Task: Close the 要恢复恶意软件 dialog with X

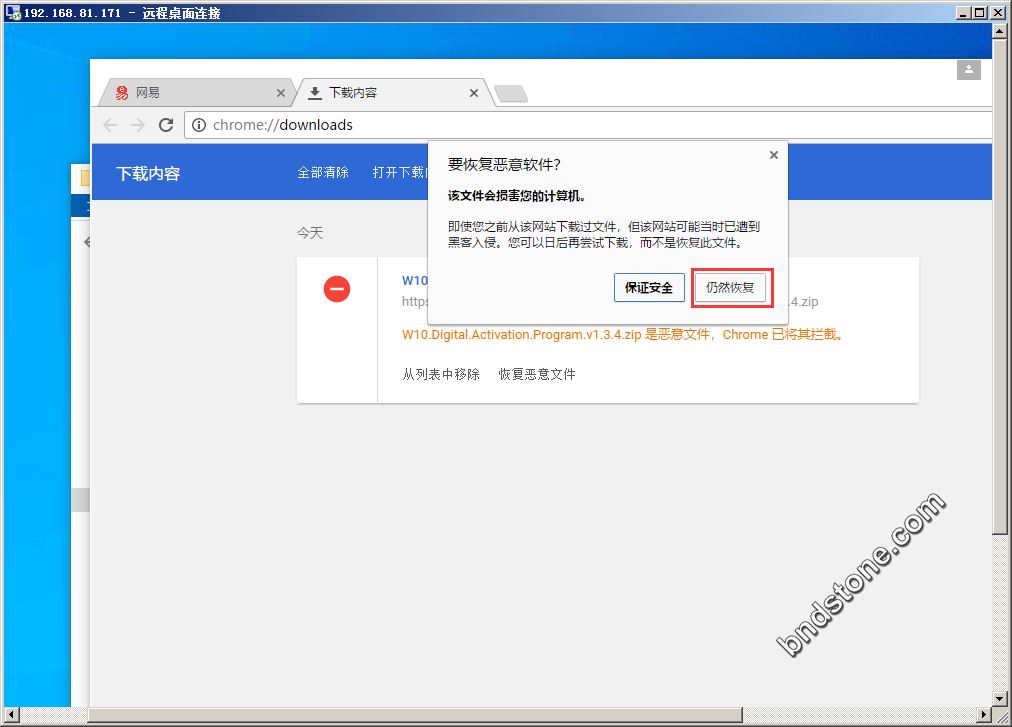Action: point(773,155)
